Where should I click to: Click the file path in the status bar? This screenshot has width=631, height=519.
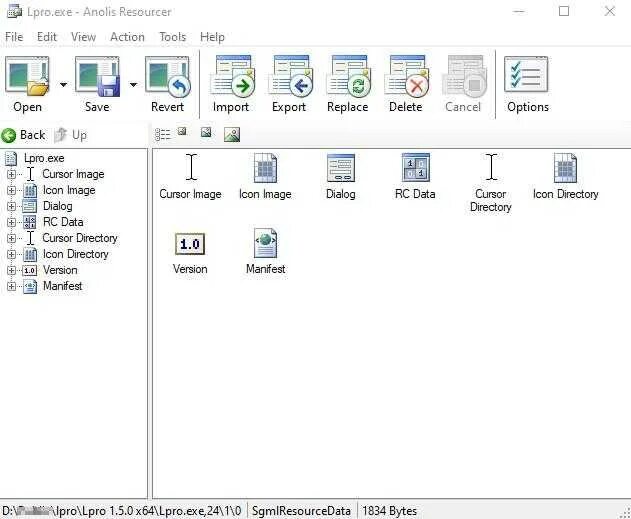coord(122,511)
